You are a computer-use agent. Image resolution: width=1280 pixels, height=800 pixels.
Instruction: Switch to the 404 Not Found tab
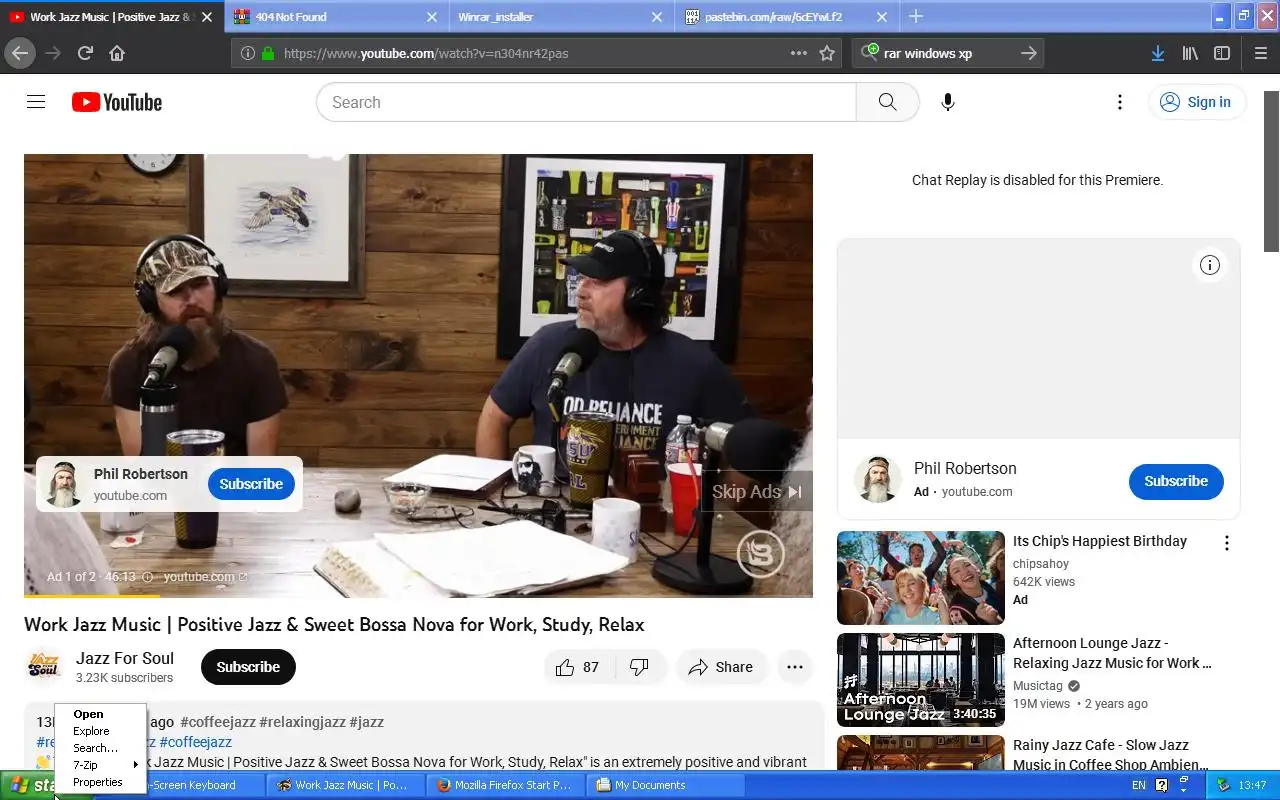337,17
